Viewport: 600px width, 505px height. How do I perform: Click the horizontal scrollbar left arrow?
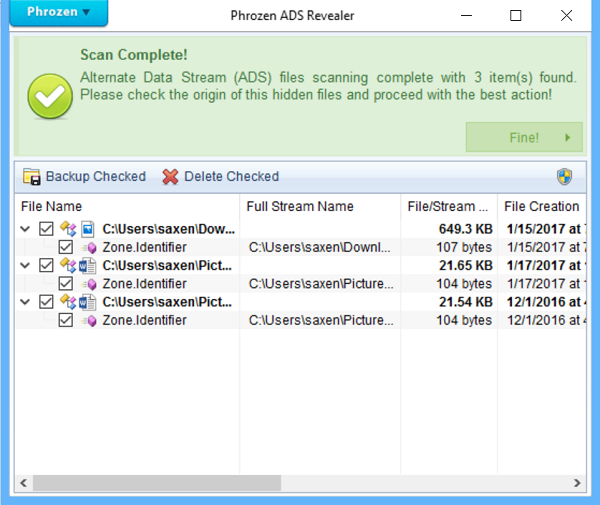(x=24, y=483)
